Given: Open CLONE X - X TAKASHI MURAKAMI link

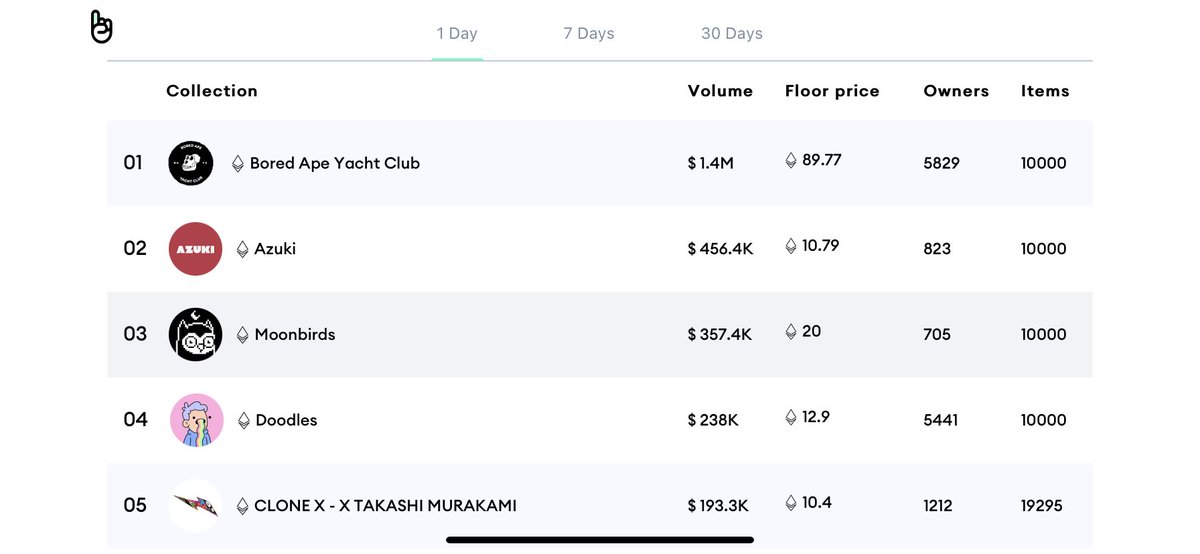Looking at the screenshot, I should pos(385,506).
